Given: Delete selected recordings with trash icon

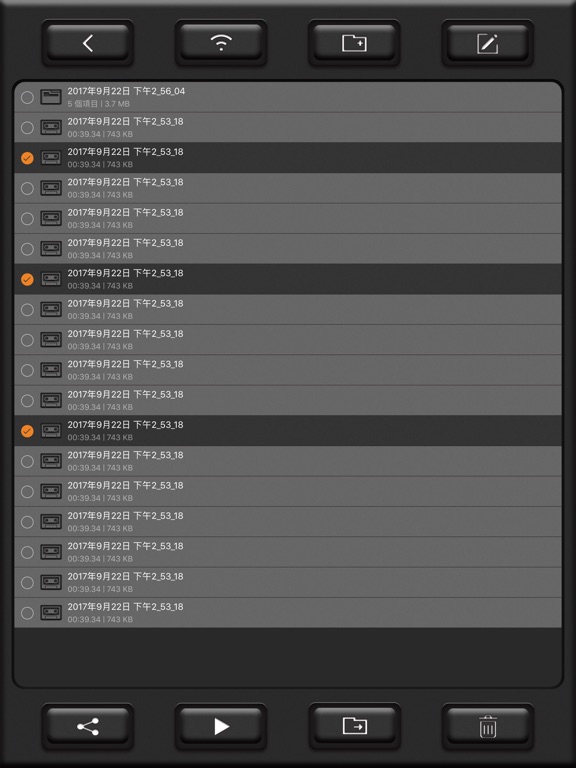Looking at the screenshot, I should point(487,726).
